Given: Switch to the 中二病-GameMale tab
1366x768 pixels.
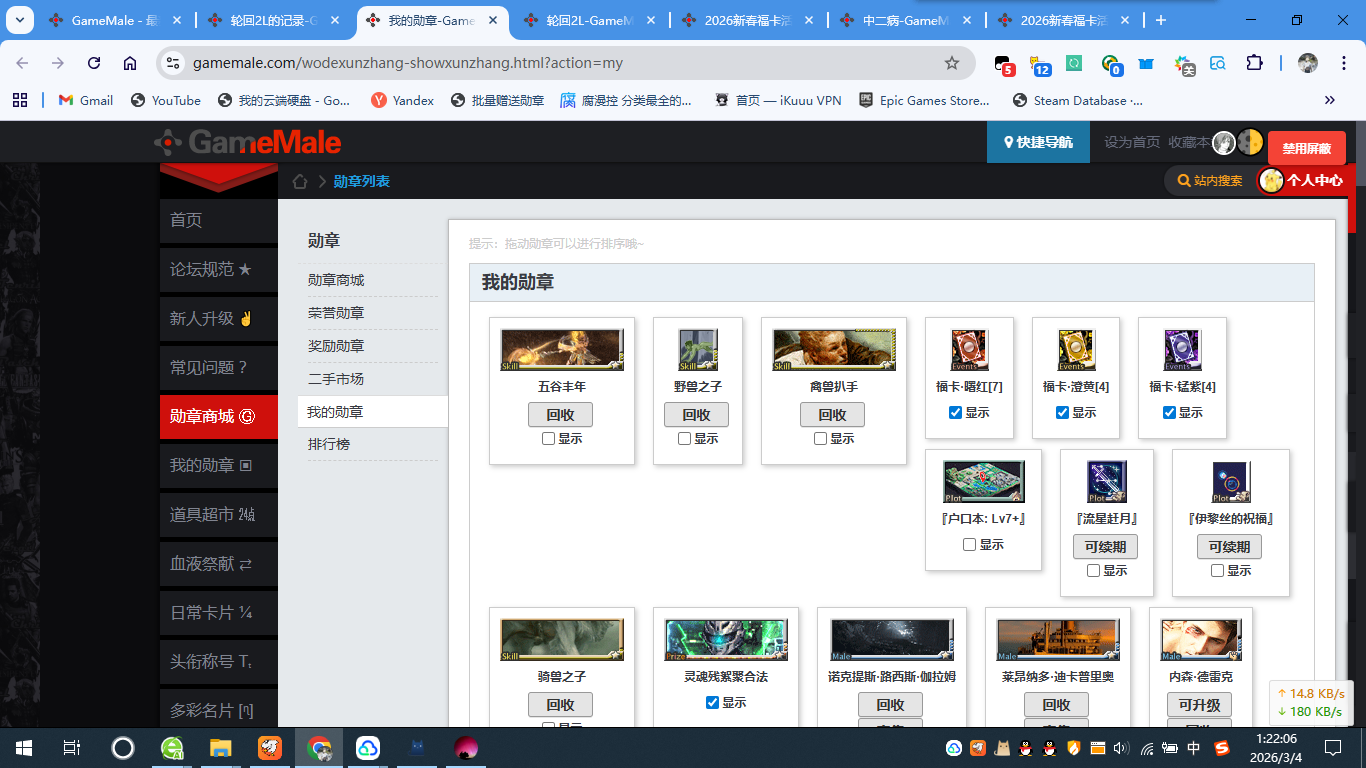Looking at the screenshot, I should coord(905,20).
